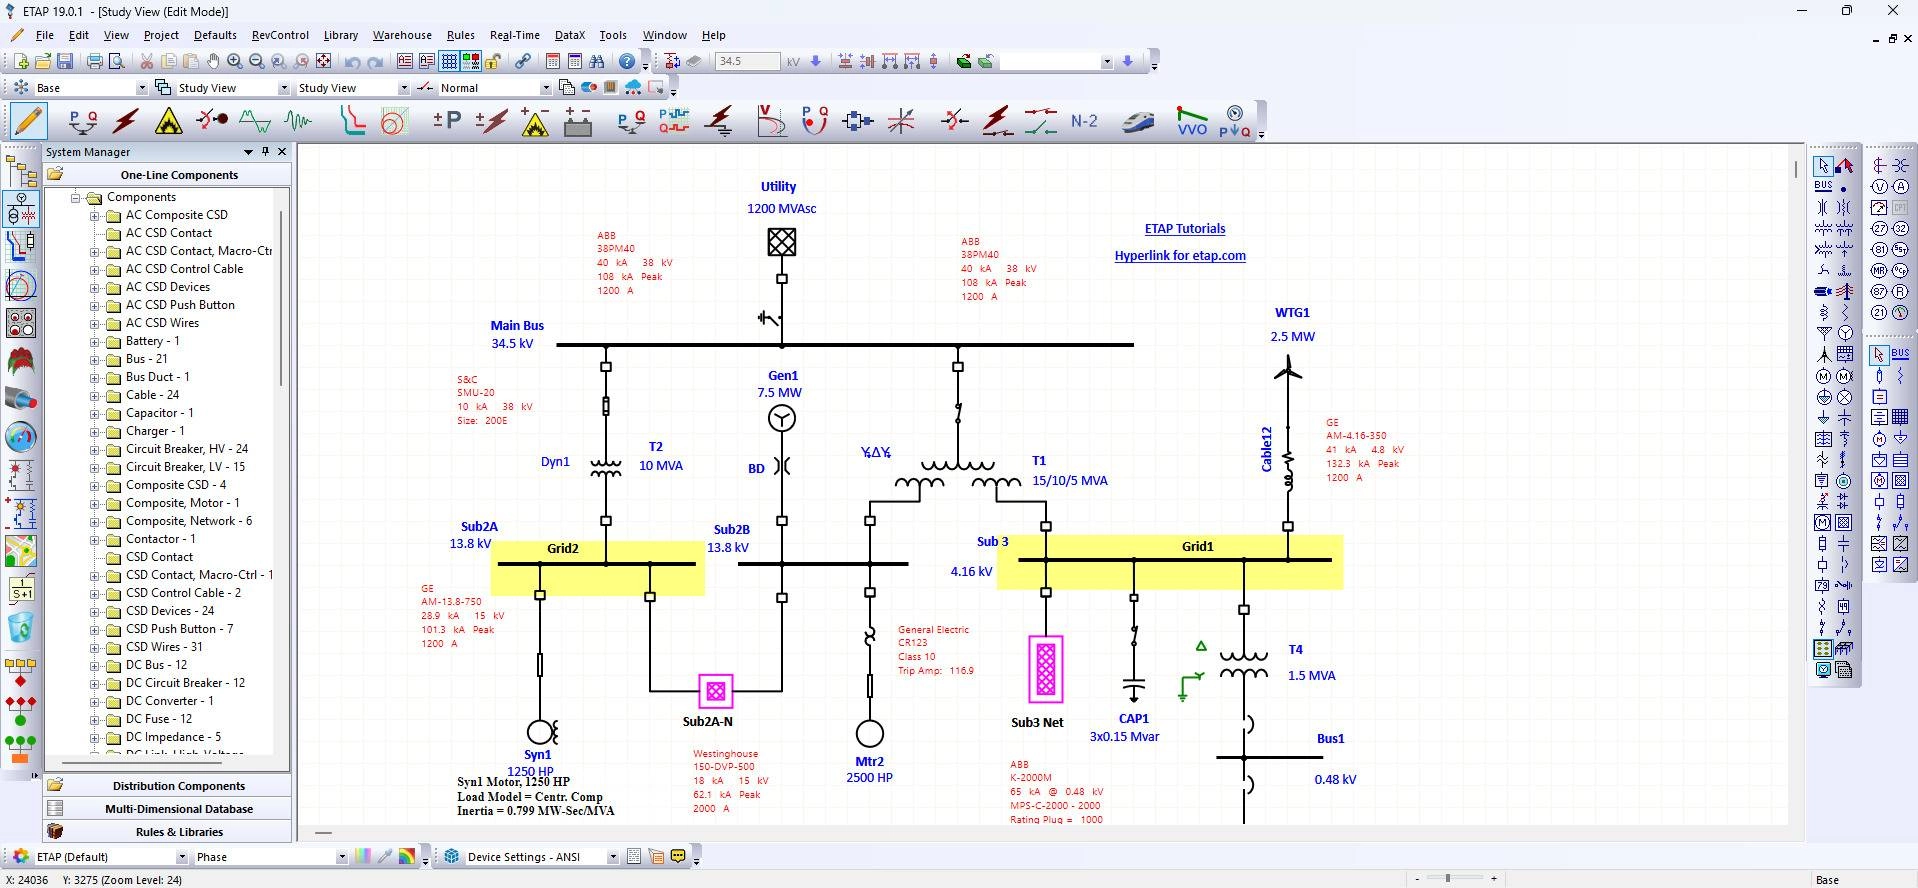Select the One-Line Components header
The width and height of the screenshot is (1918, 888).
point(168,175)
